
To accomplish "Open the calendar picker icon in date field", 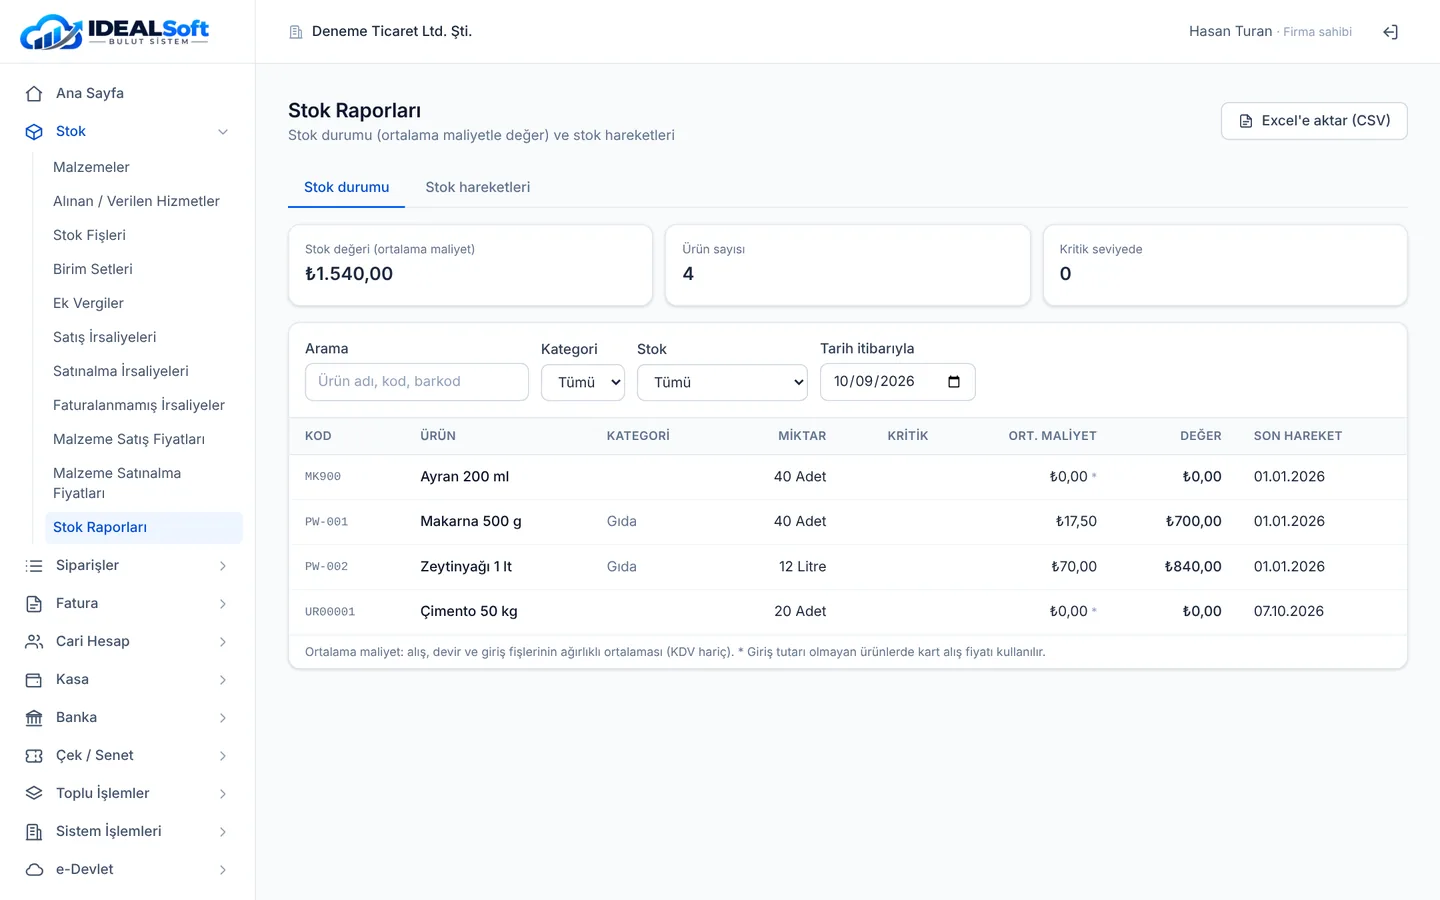I will pyautogui.click(x=954, y=382).
